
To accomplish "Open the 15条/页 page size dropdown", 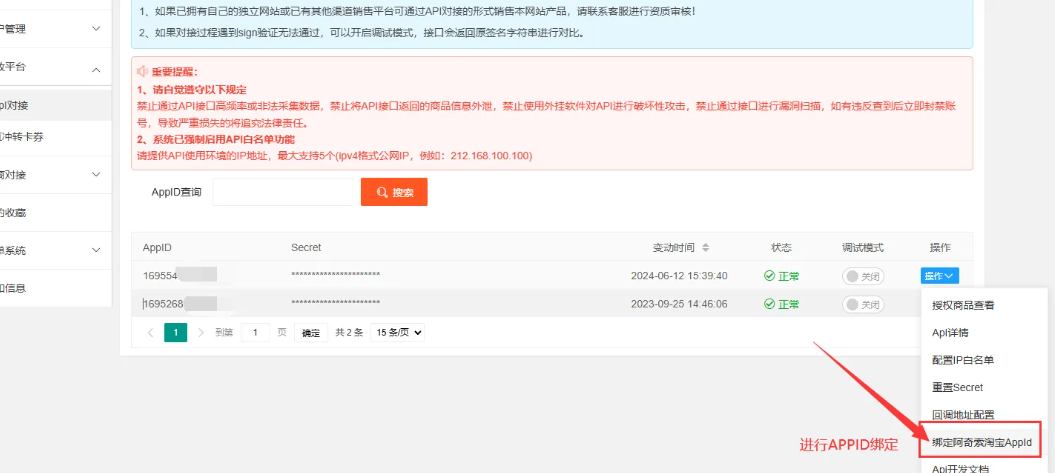I will tap(397, 332).
